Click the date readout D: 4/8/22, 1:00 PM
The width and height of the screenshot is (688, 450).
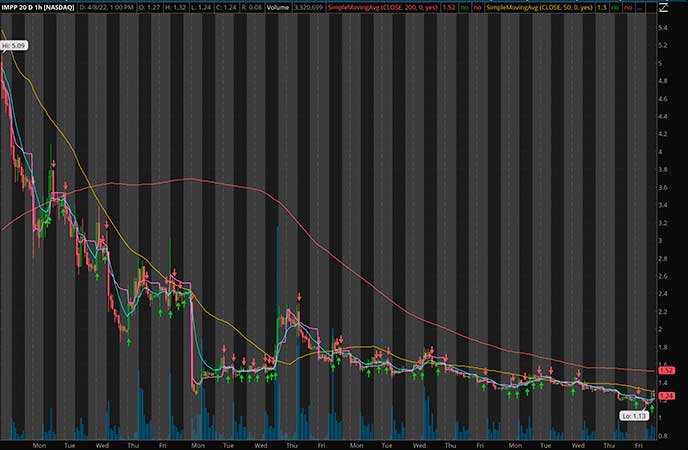(107, 7)
